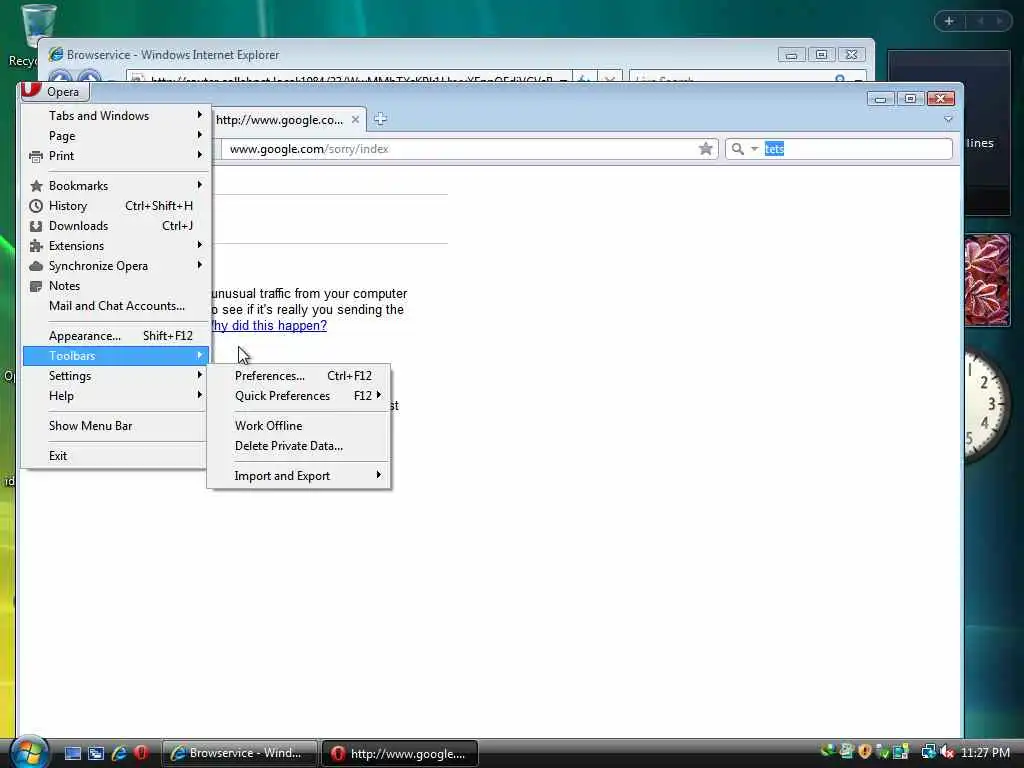1024x768 pixels.
Task: Click the security shield tray icon
Action: [865, 752]
